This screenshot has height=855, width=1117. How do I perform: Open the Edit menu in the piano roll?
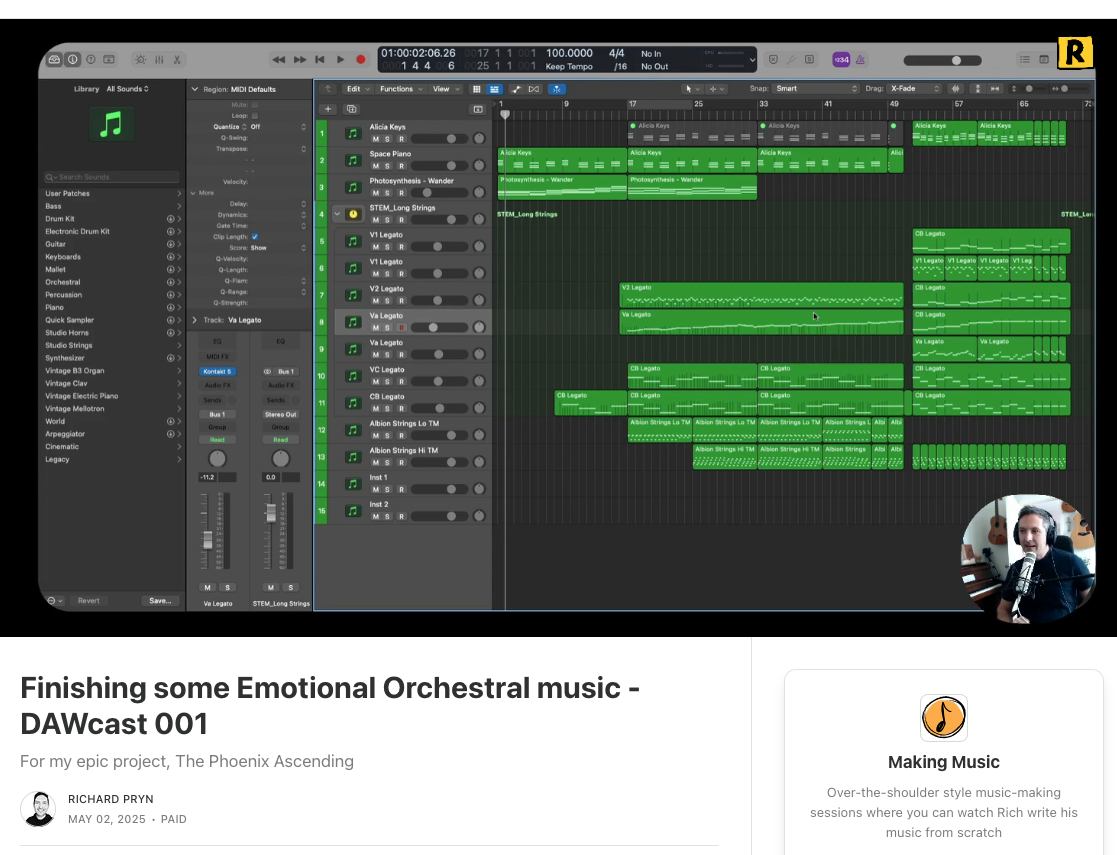click(352, 89)
